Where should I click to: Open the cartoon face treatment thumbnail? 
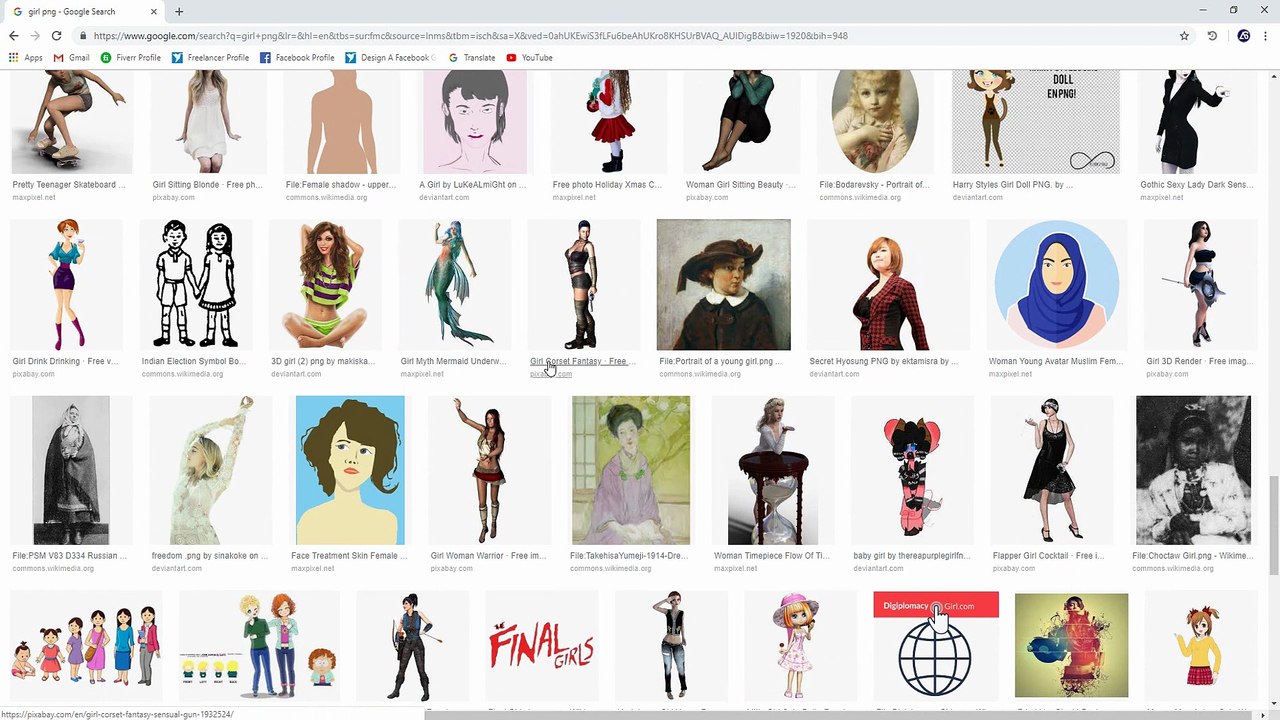[x=350, y=470]
